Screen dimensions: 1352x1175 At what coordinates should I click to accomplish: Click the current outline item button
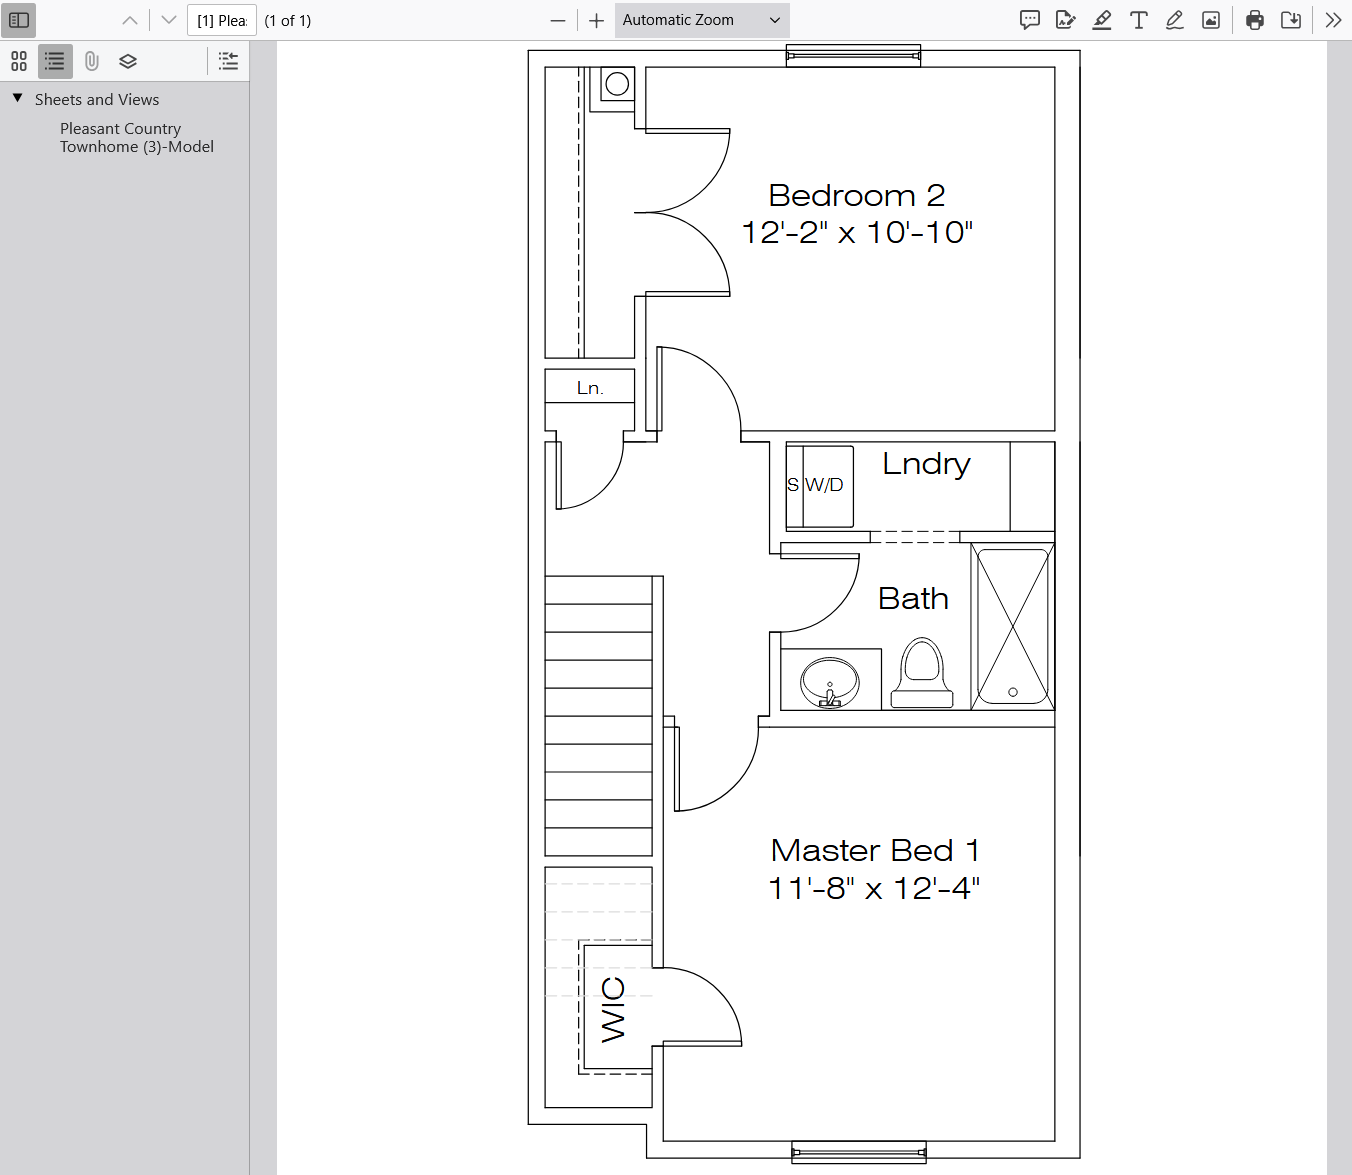228,62
